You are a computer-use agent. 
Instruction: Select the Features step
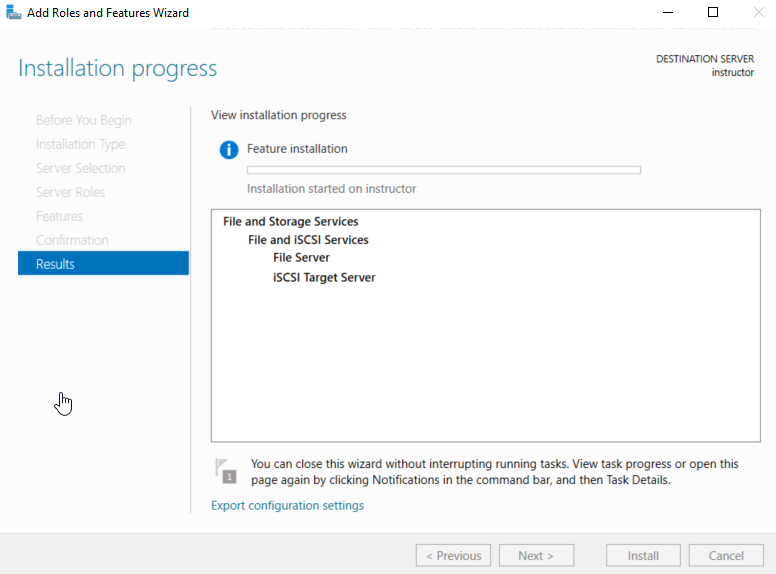pyautogui.click(x=59, y=216)
